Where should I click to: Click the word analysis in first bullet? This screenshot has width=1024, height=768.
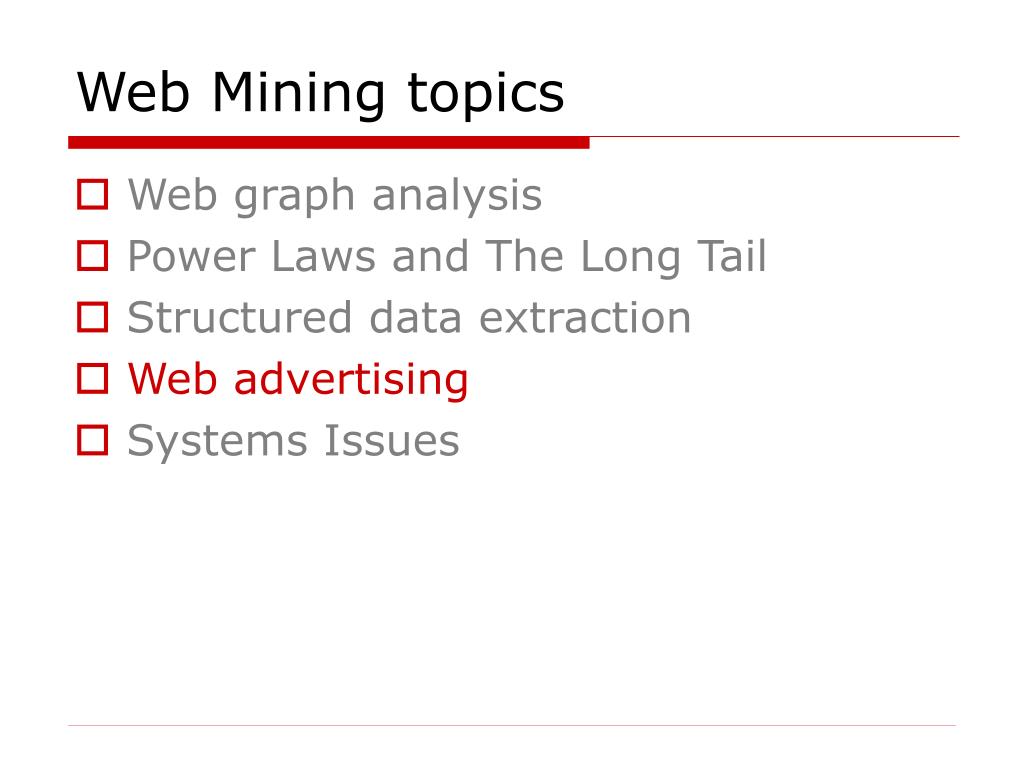pyautogui.click(x=457, y=196)
